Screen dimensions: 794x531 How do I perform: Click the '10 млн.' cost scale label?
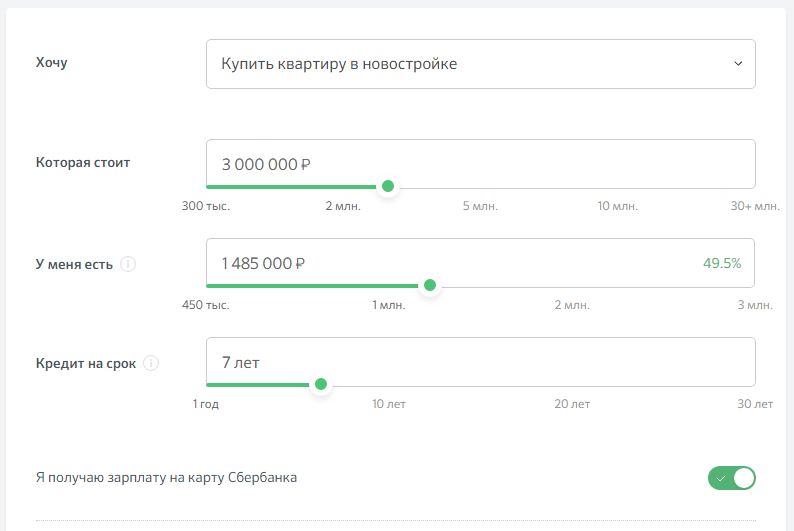tap(618, 206)
